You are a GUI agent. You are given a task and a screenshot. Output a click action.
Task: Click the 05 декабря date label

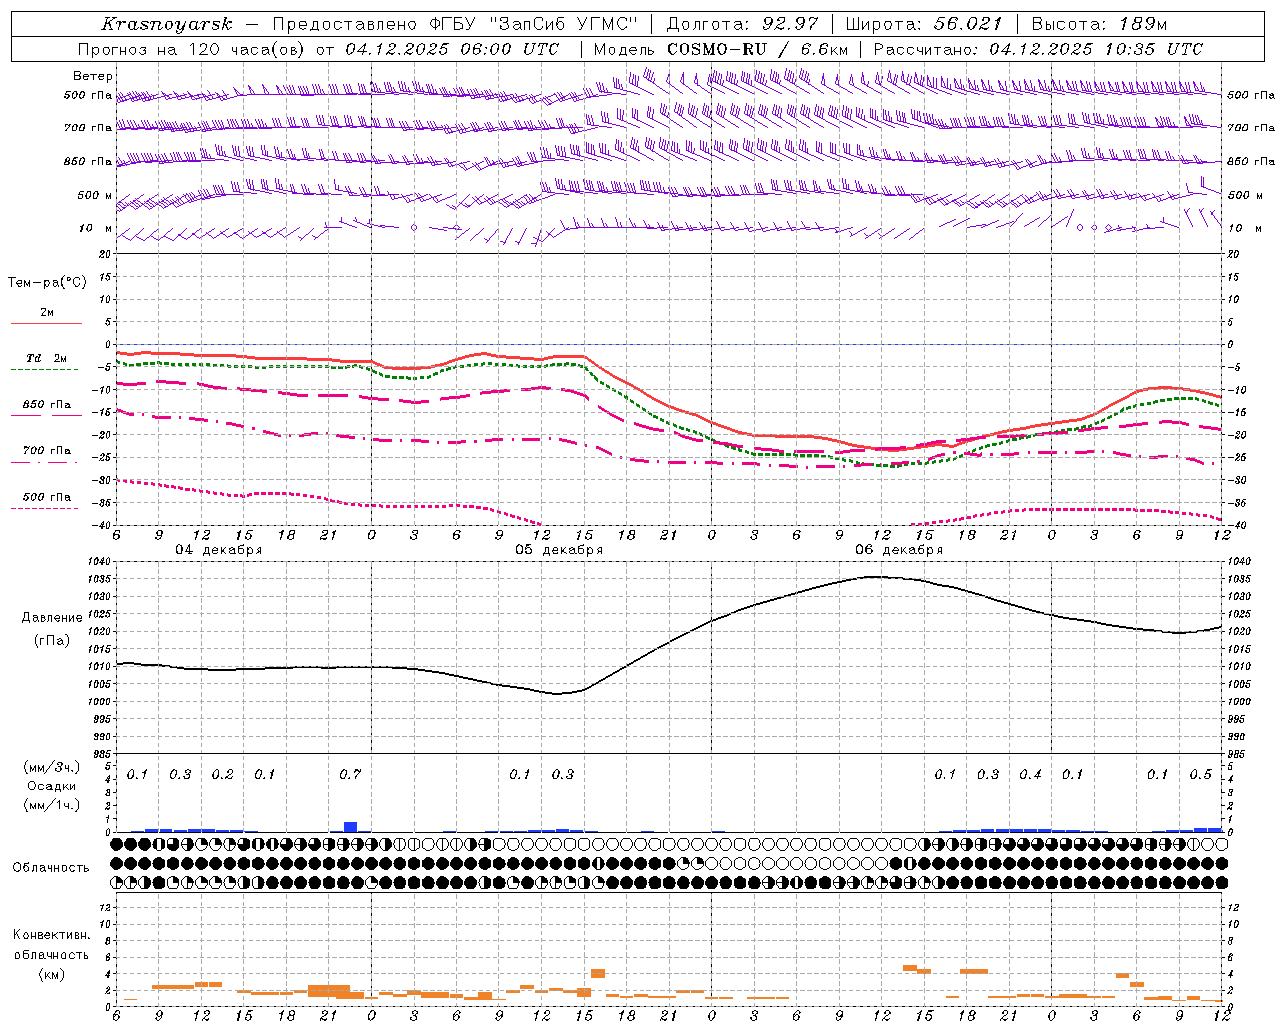click(x=559, y=550)
